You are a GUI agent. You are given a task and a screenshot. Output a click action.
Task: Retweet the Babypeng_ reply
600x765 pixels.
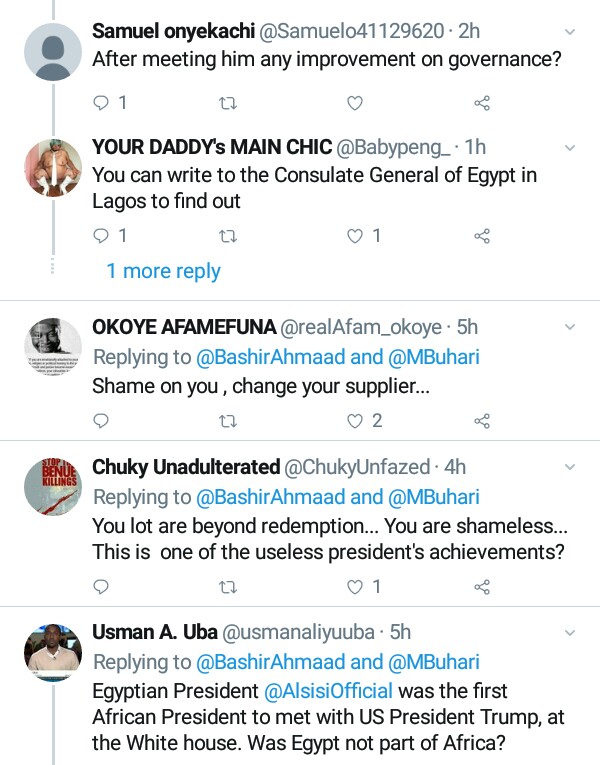pyautogui.click(x=227, y=236)
